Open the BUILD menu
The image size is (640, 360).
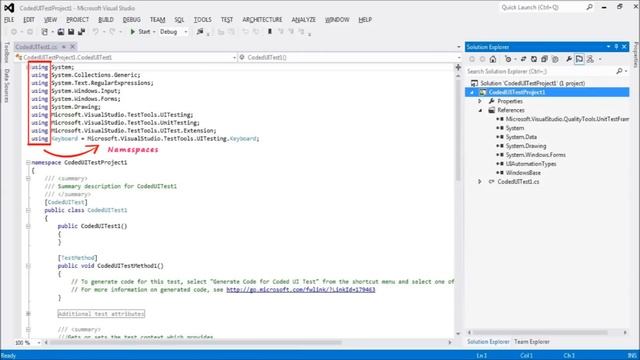coord(106,20)
